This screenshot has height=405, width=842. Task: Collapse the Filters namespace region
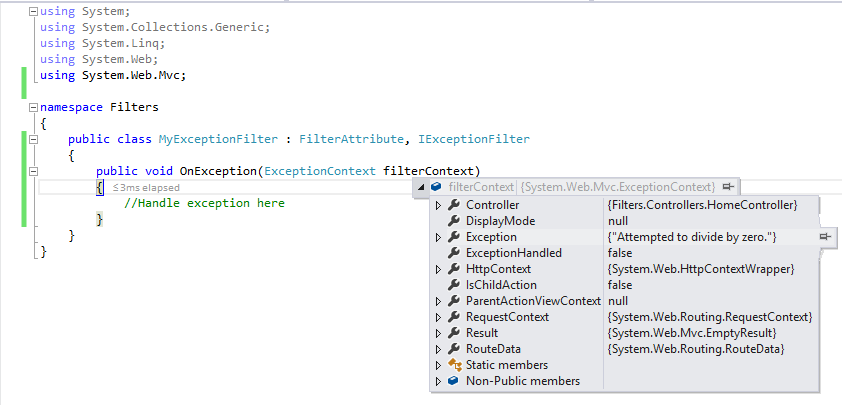[33, 107]
